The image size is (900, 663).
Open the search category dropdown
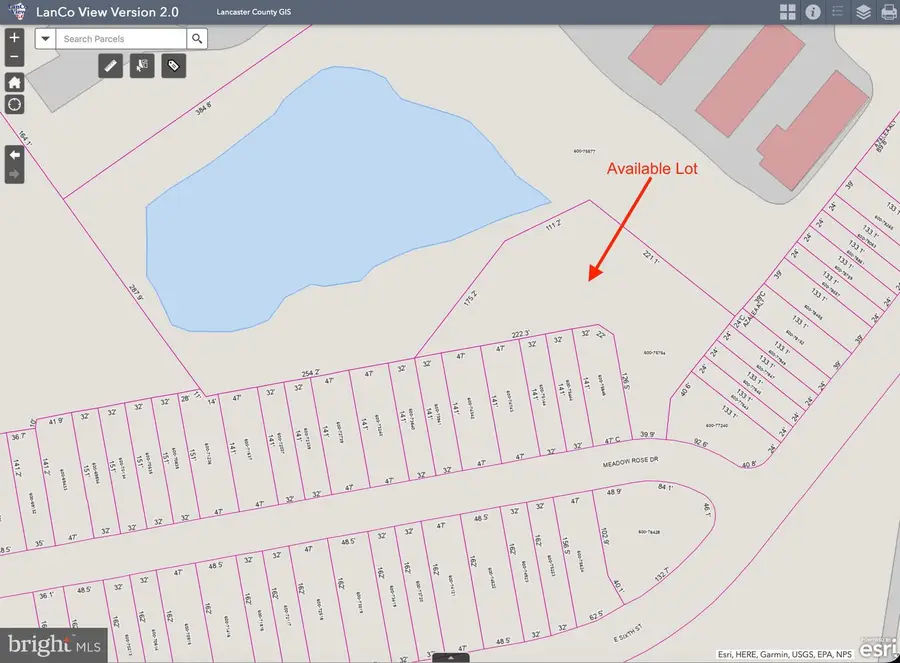pyautogui.click(x=45, y=38)
